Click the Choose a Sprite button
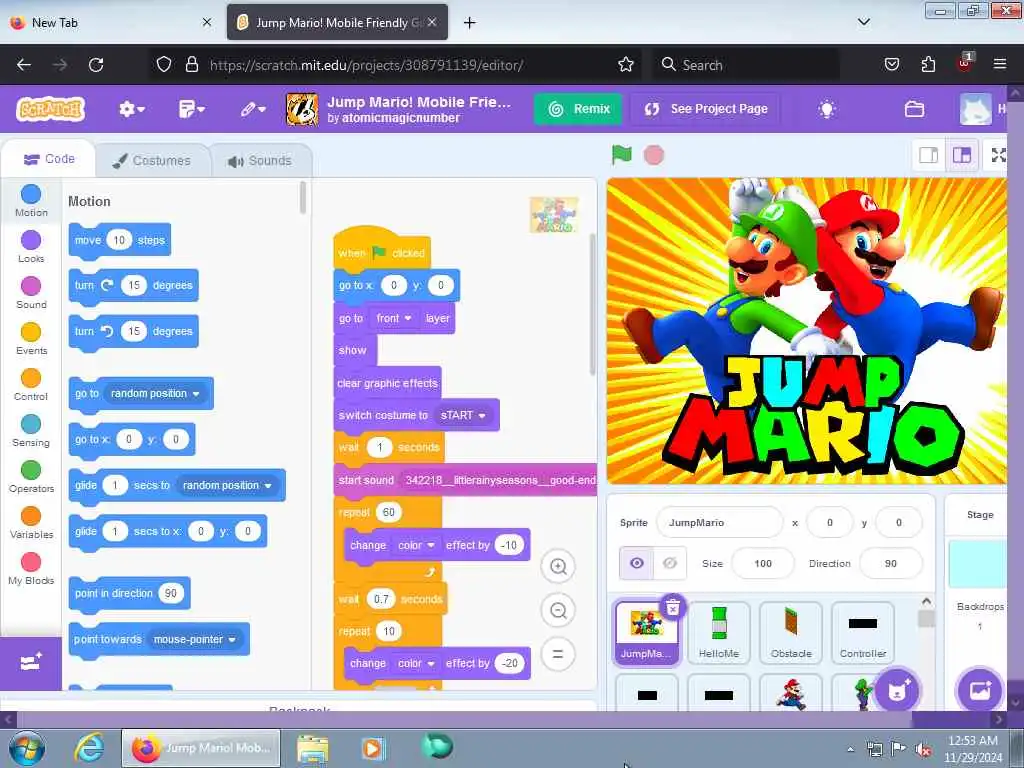Screen dimensions: 1024x768 click(897, 691)
